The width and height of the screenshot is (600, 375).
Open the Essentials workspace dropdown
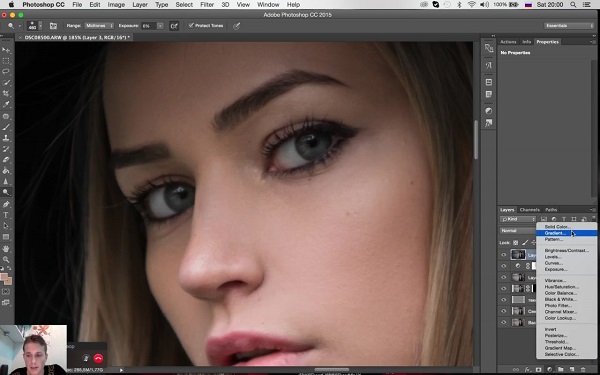coord(569,26)
